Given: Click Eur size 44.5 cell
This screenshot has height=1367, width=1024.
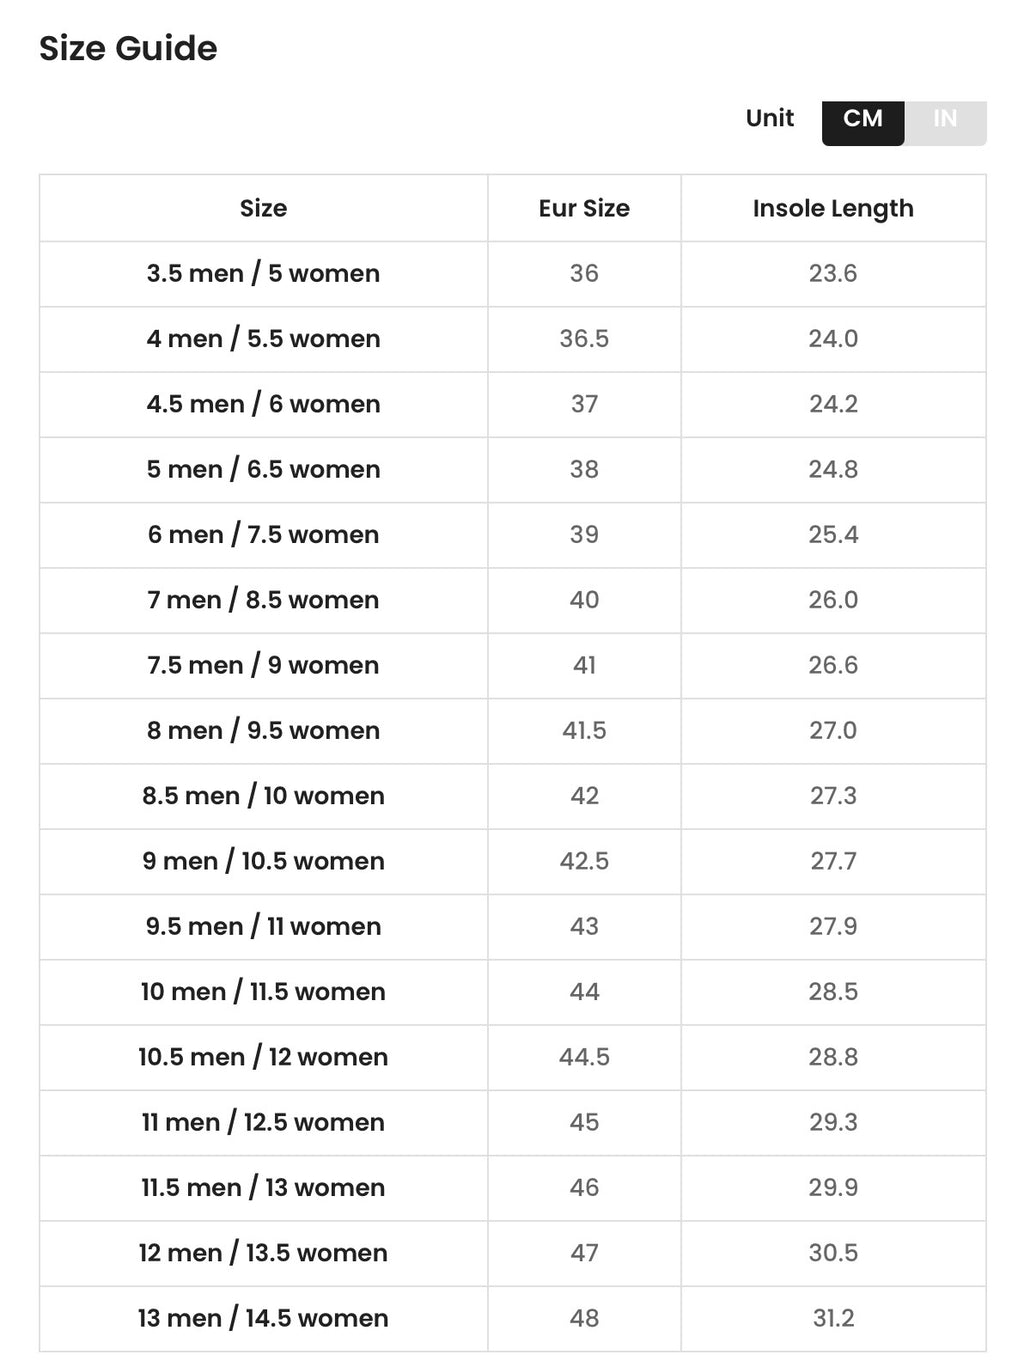Looking at the screenshot, I should click(584, 1057).
